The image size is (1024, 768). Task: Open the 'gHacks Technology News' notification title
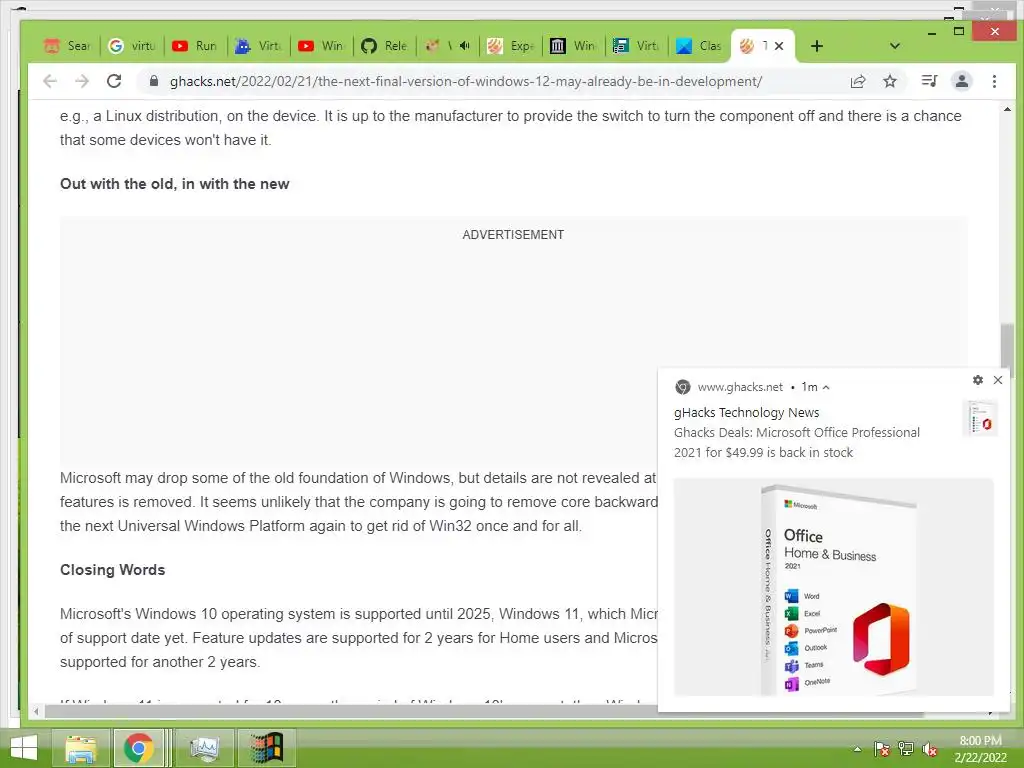point(746,413)
